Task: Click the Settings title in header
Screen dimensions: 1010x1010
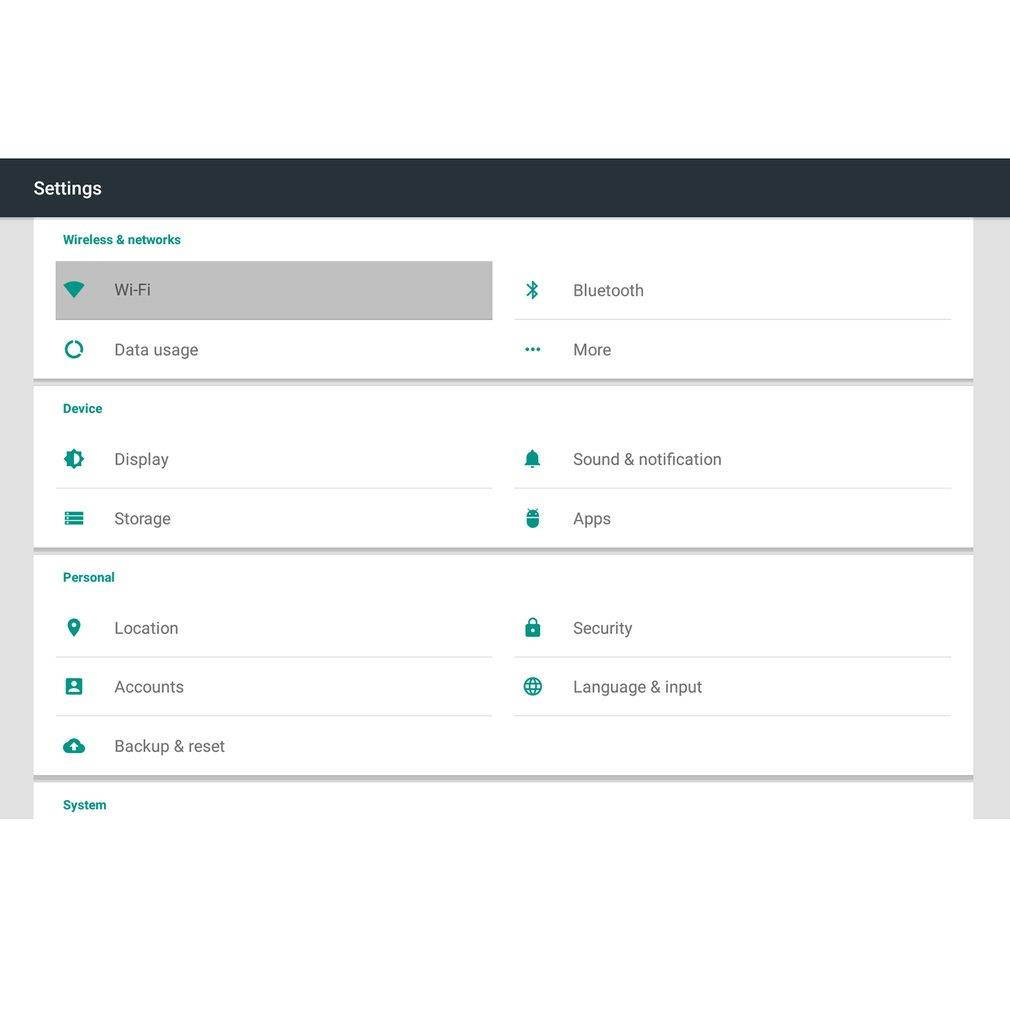Action: click(x=68, y=188)
